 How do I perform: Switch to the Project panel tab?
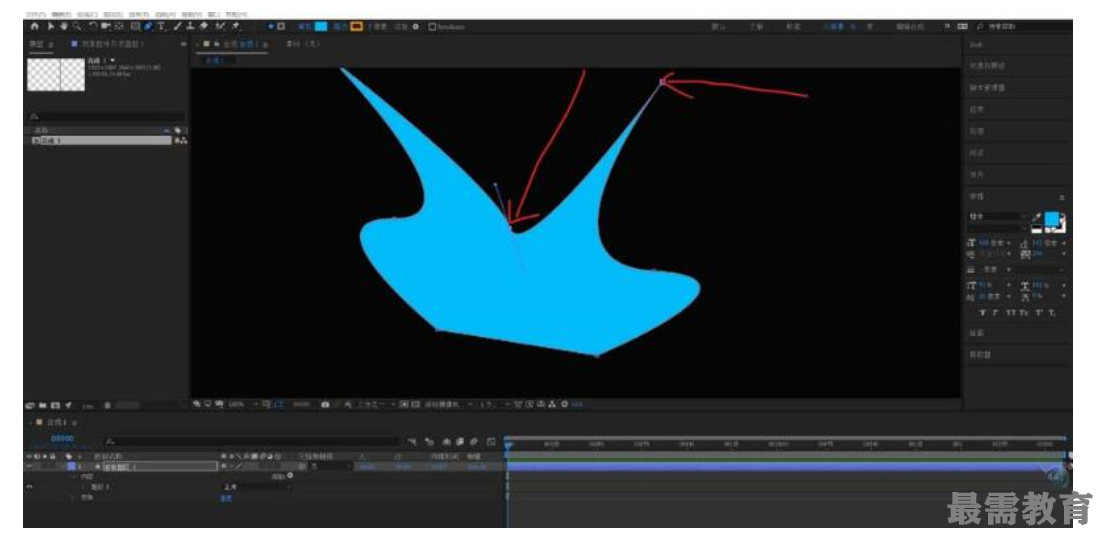36,43
